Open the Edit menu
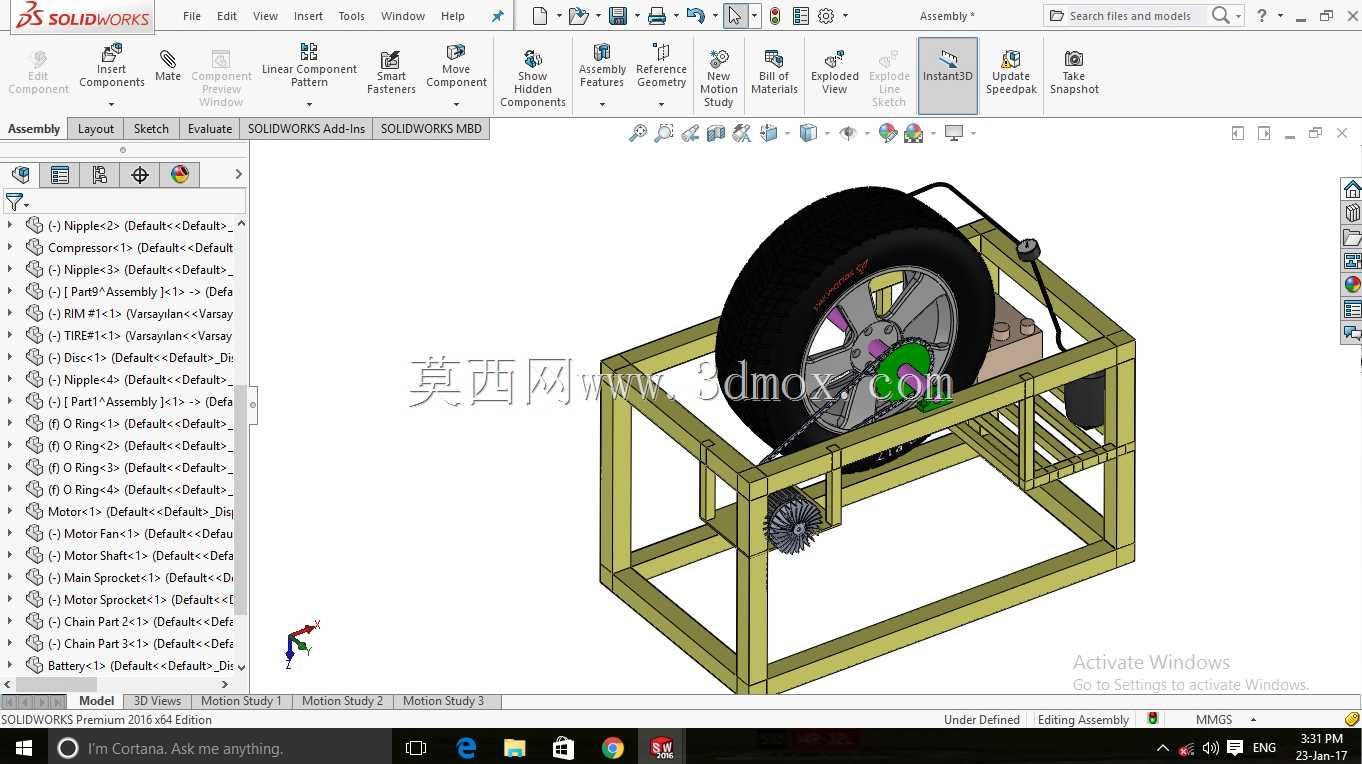This screenshot has width=1362, height=764. tap(227, 16)
